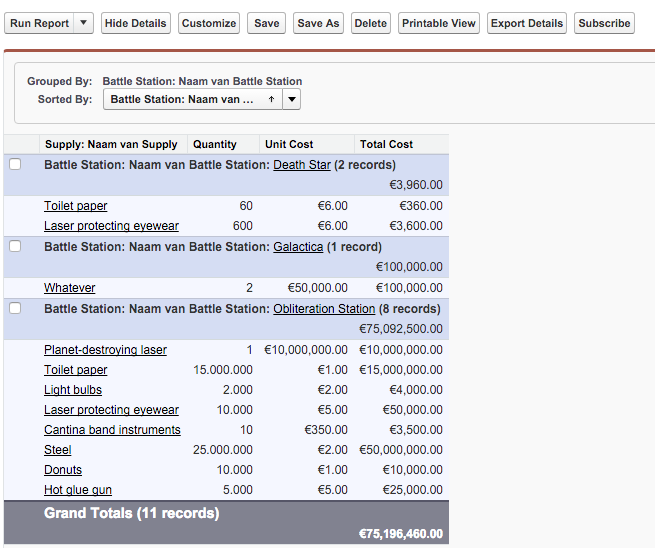
Task: Click the Grouped By value text
Action: [x=202, y=81]
